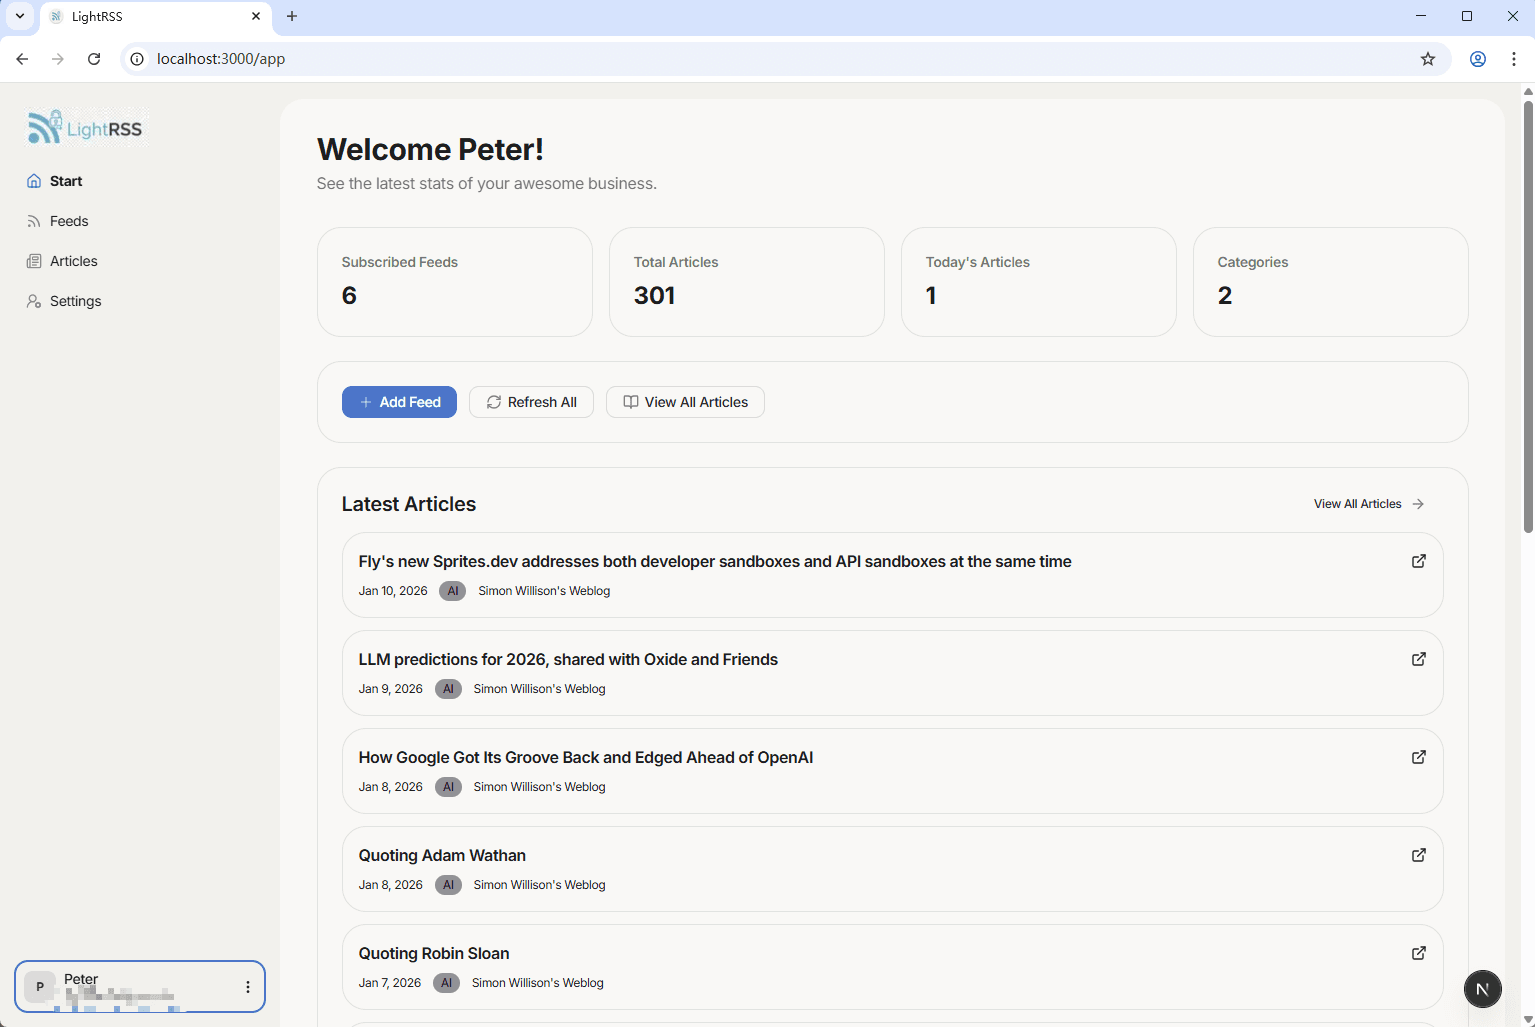Open Peter's profile options menu
The height and width of the screenshot is (1027, 1535).
247,986
